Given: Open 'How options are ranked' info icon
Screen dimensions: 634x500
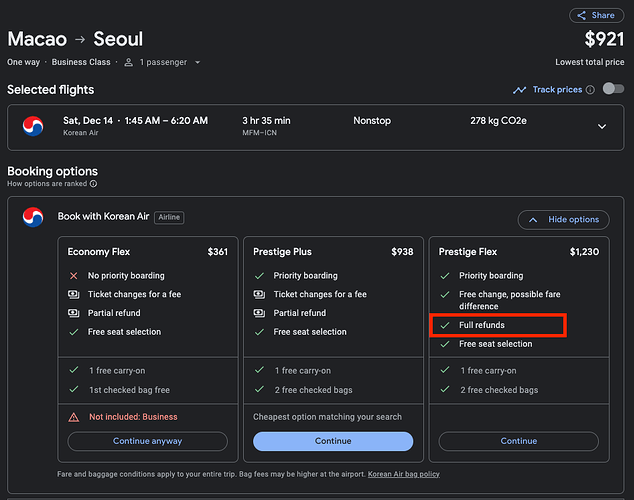Looking at the screenshot, I should point(93,184).
